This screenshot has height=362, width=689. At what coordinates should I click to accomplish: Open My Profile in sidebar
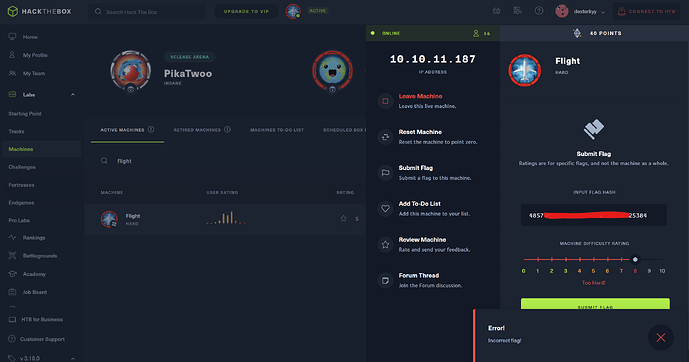(35, 55)
